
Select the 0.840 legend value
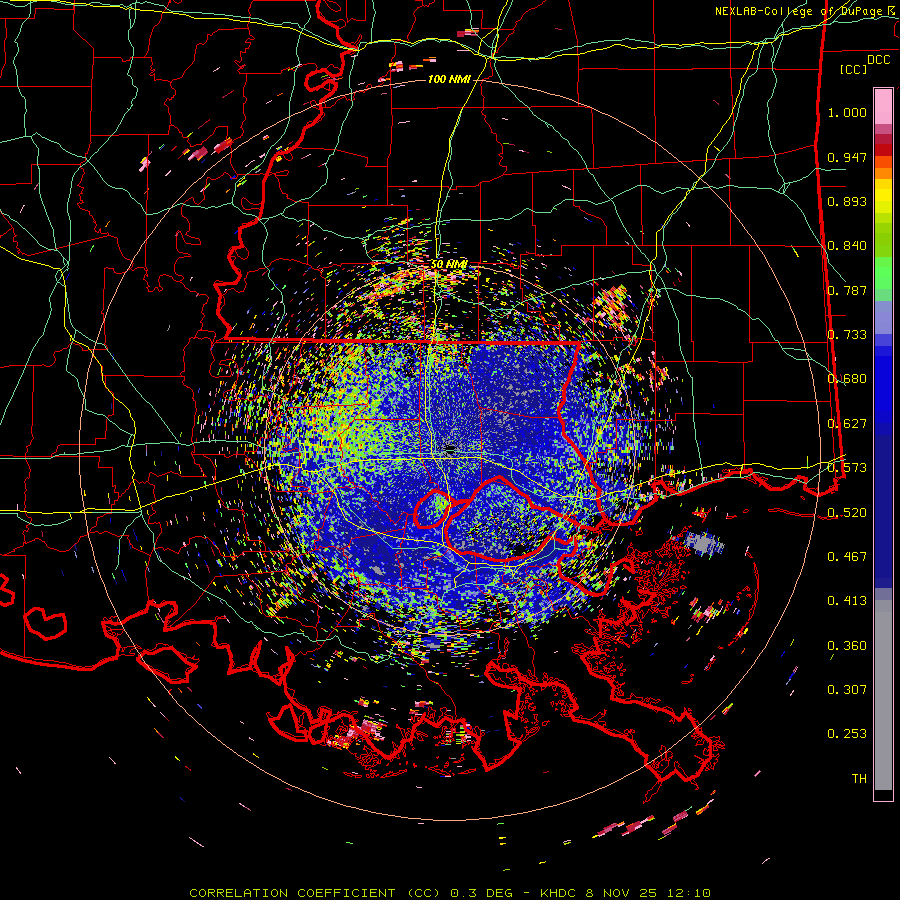(847, 246)
